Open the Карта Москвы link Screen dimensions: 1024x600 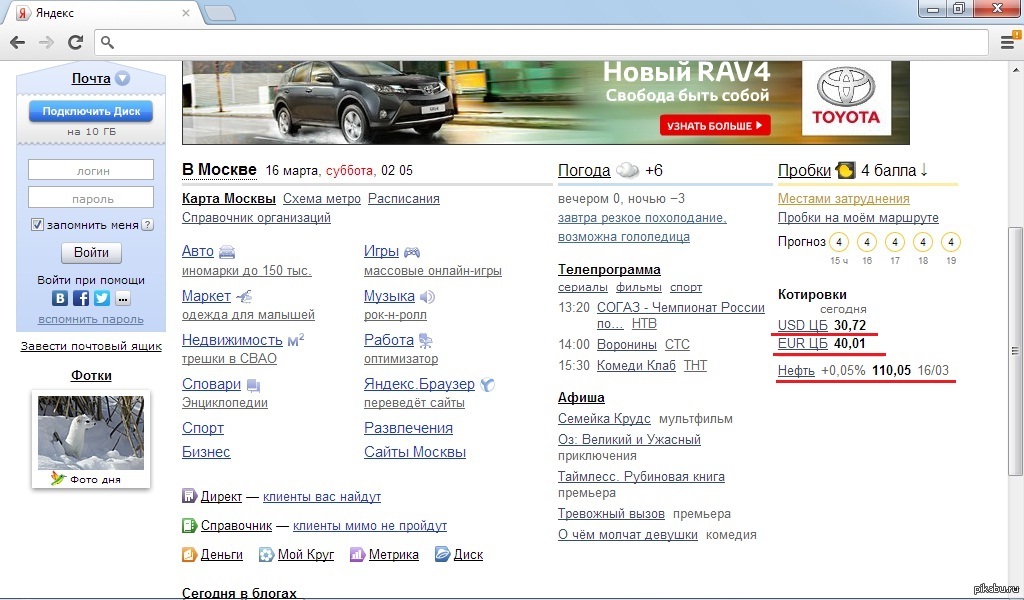228,199
